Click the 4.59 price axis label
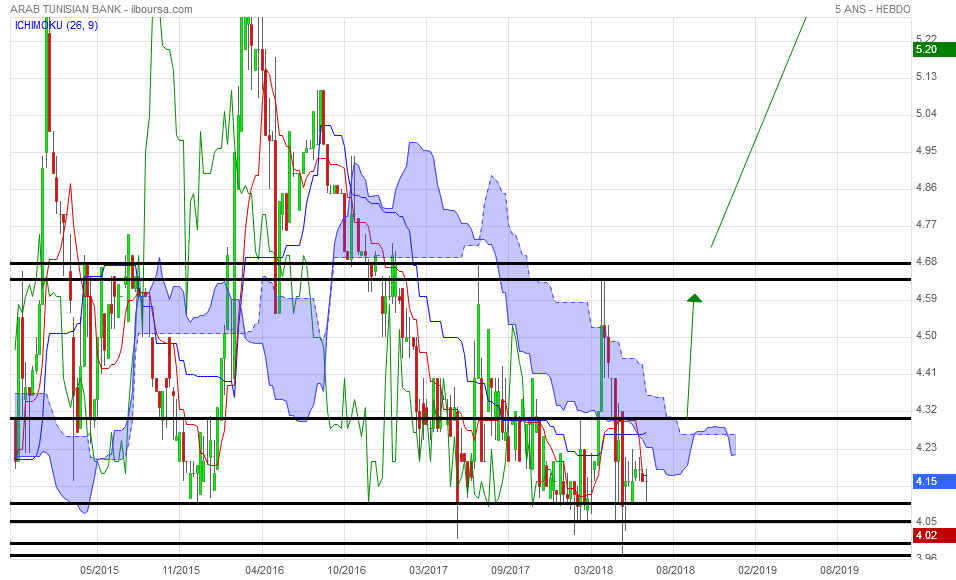 click(927, 298)
